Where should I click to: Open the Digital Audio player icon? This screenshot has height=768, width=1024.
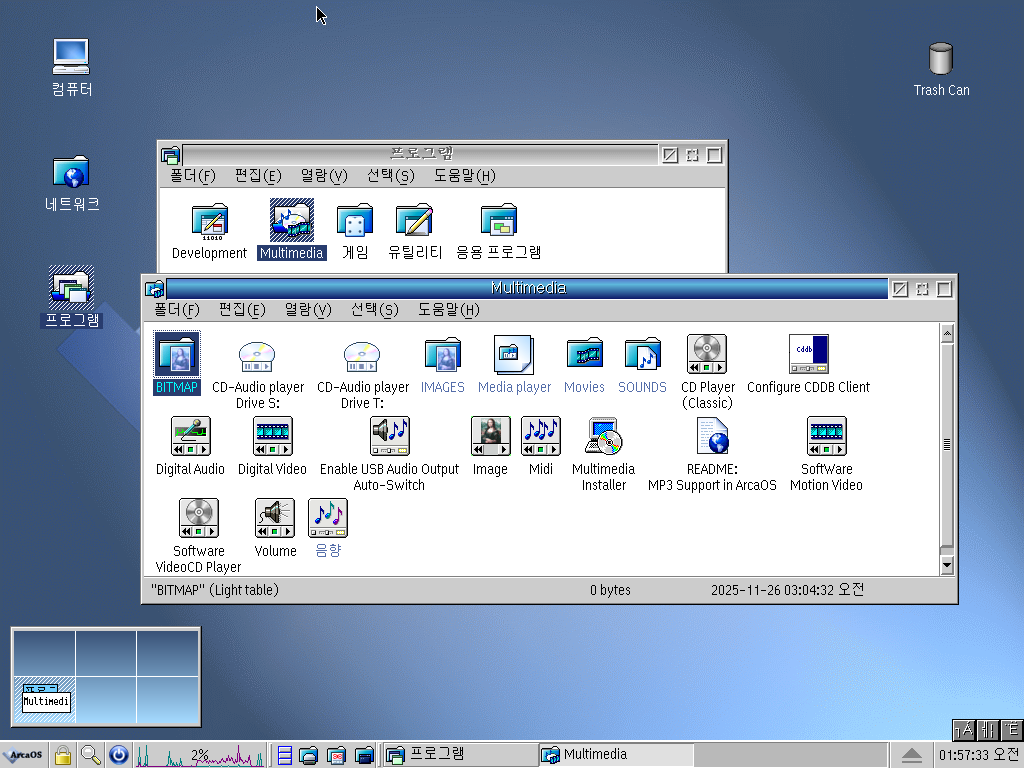(x=190, y=437)
